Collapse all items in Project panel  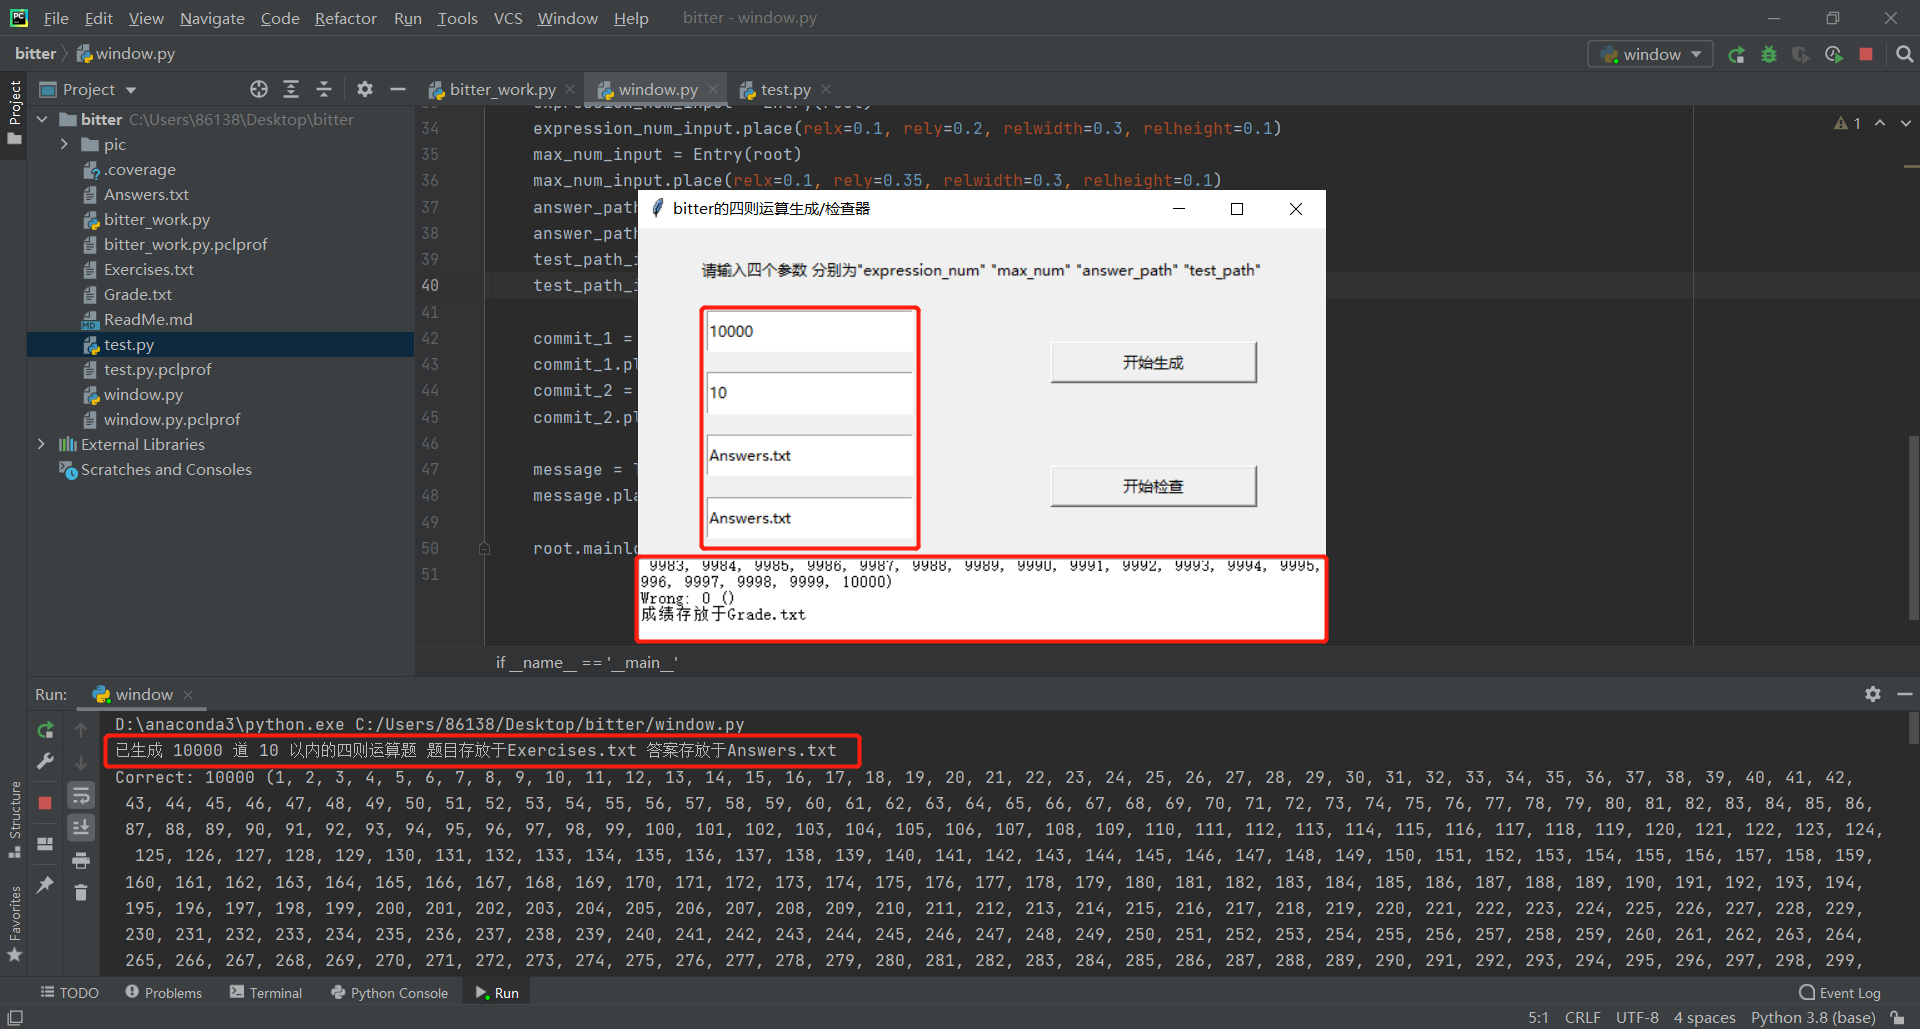324,89
